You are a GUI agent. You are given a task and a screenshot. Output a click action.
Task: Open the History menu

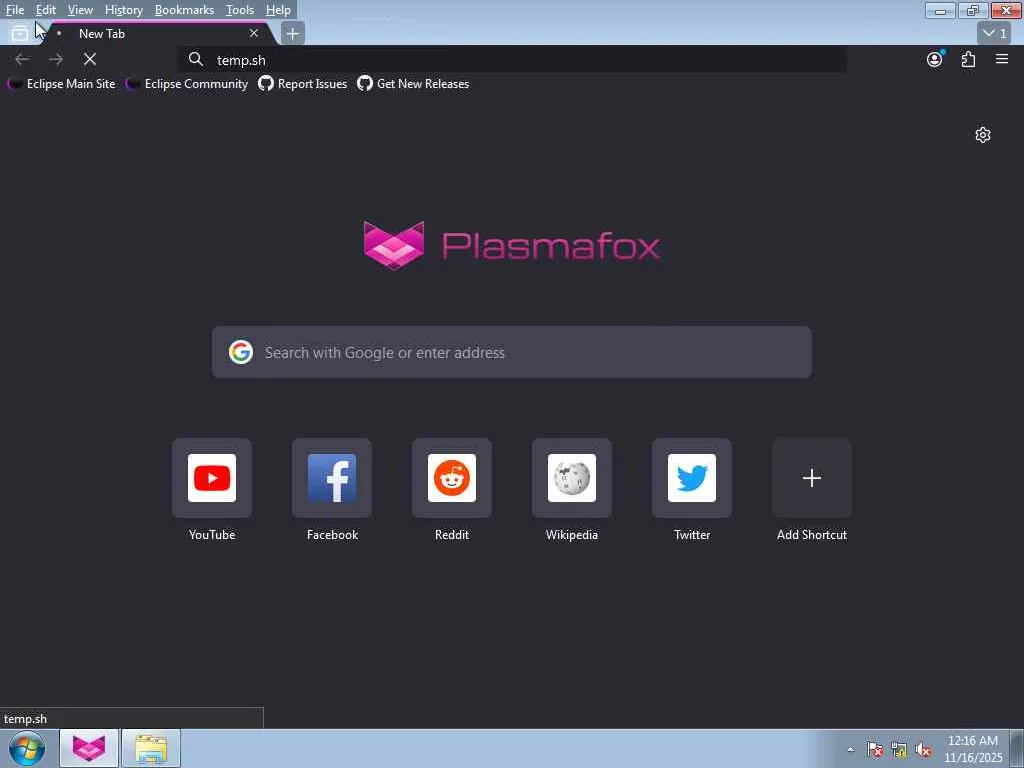(x=123, y=10)
